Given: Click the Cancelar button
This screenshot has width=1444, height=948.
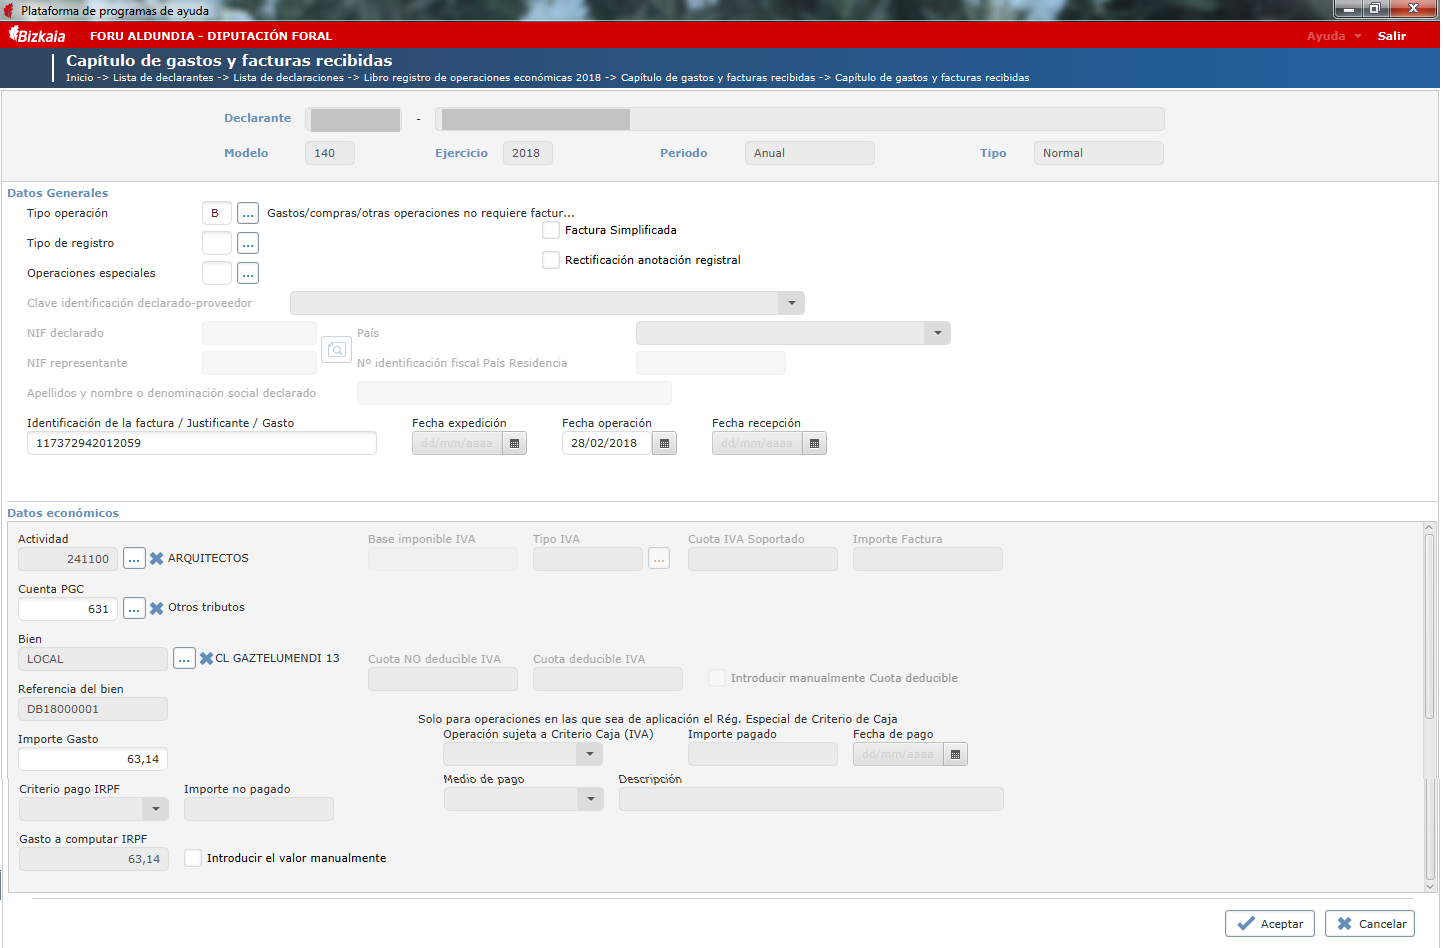Looking at the screenshot, I should [1370, 924].
